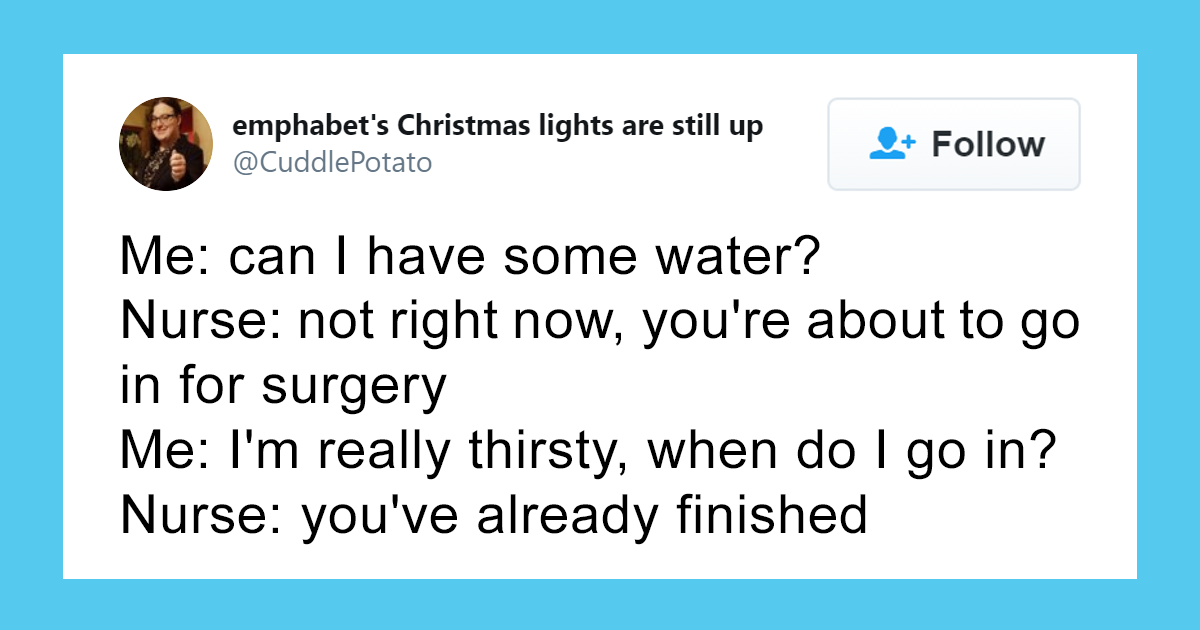Open the user's profile avatar photo

point(166,144)
